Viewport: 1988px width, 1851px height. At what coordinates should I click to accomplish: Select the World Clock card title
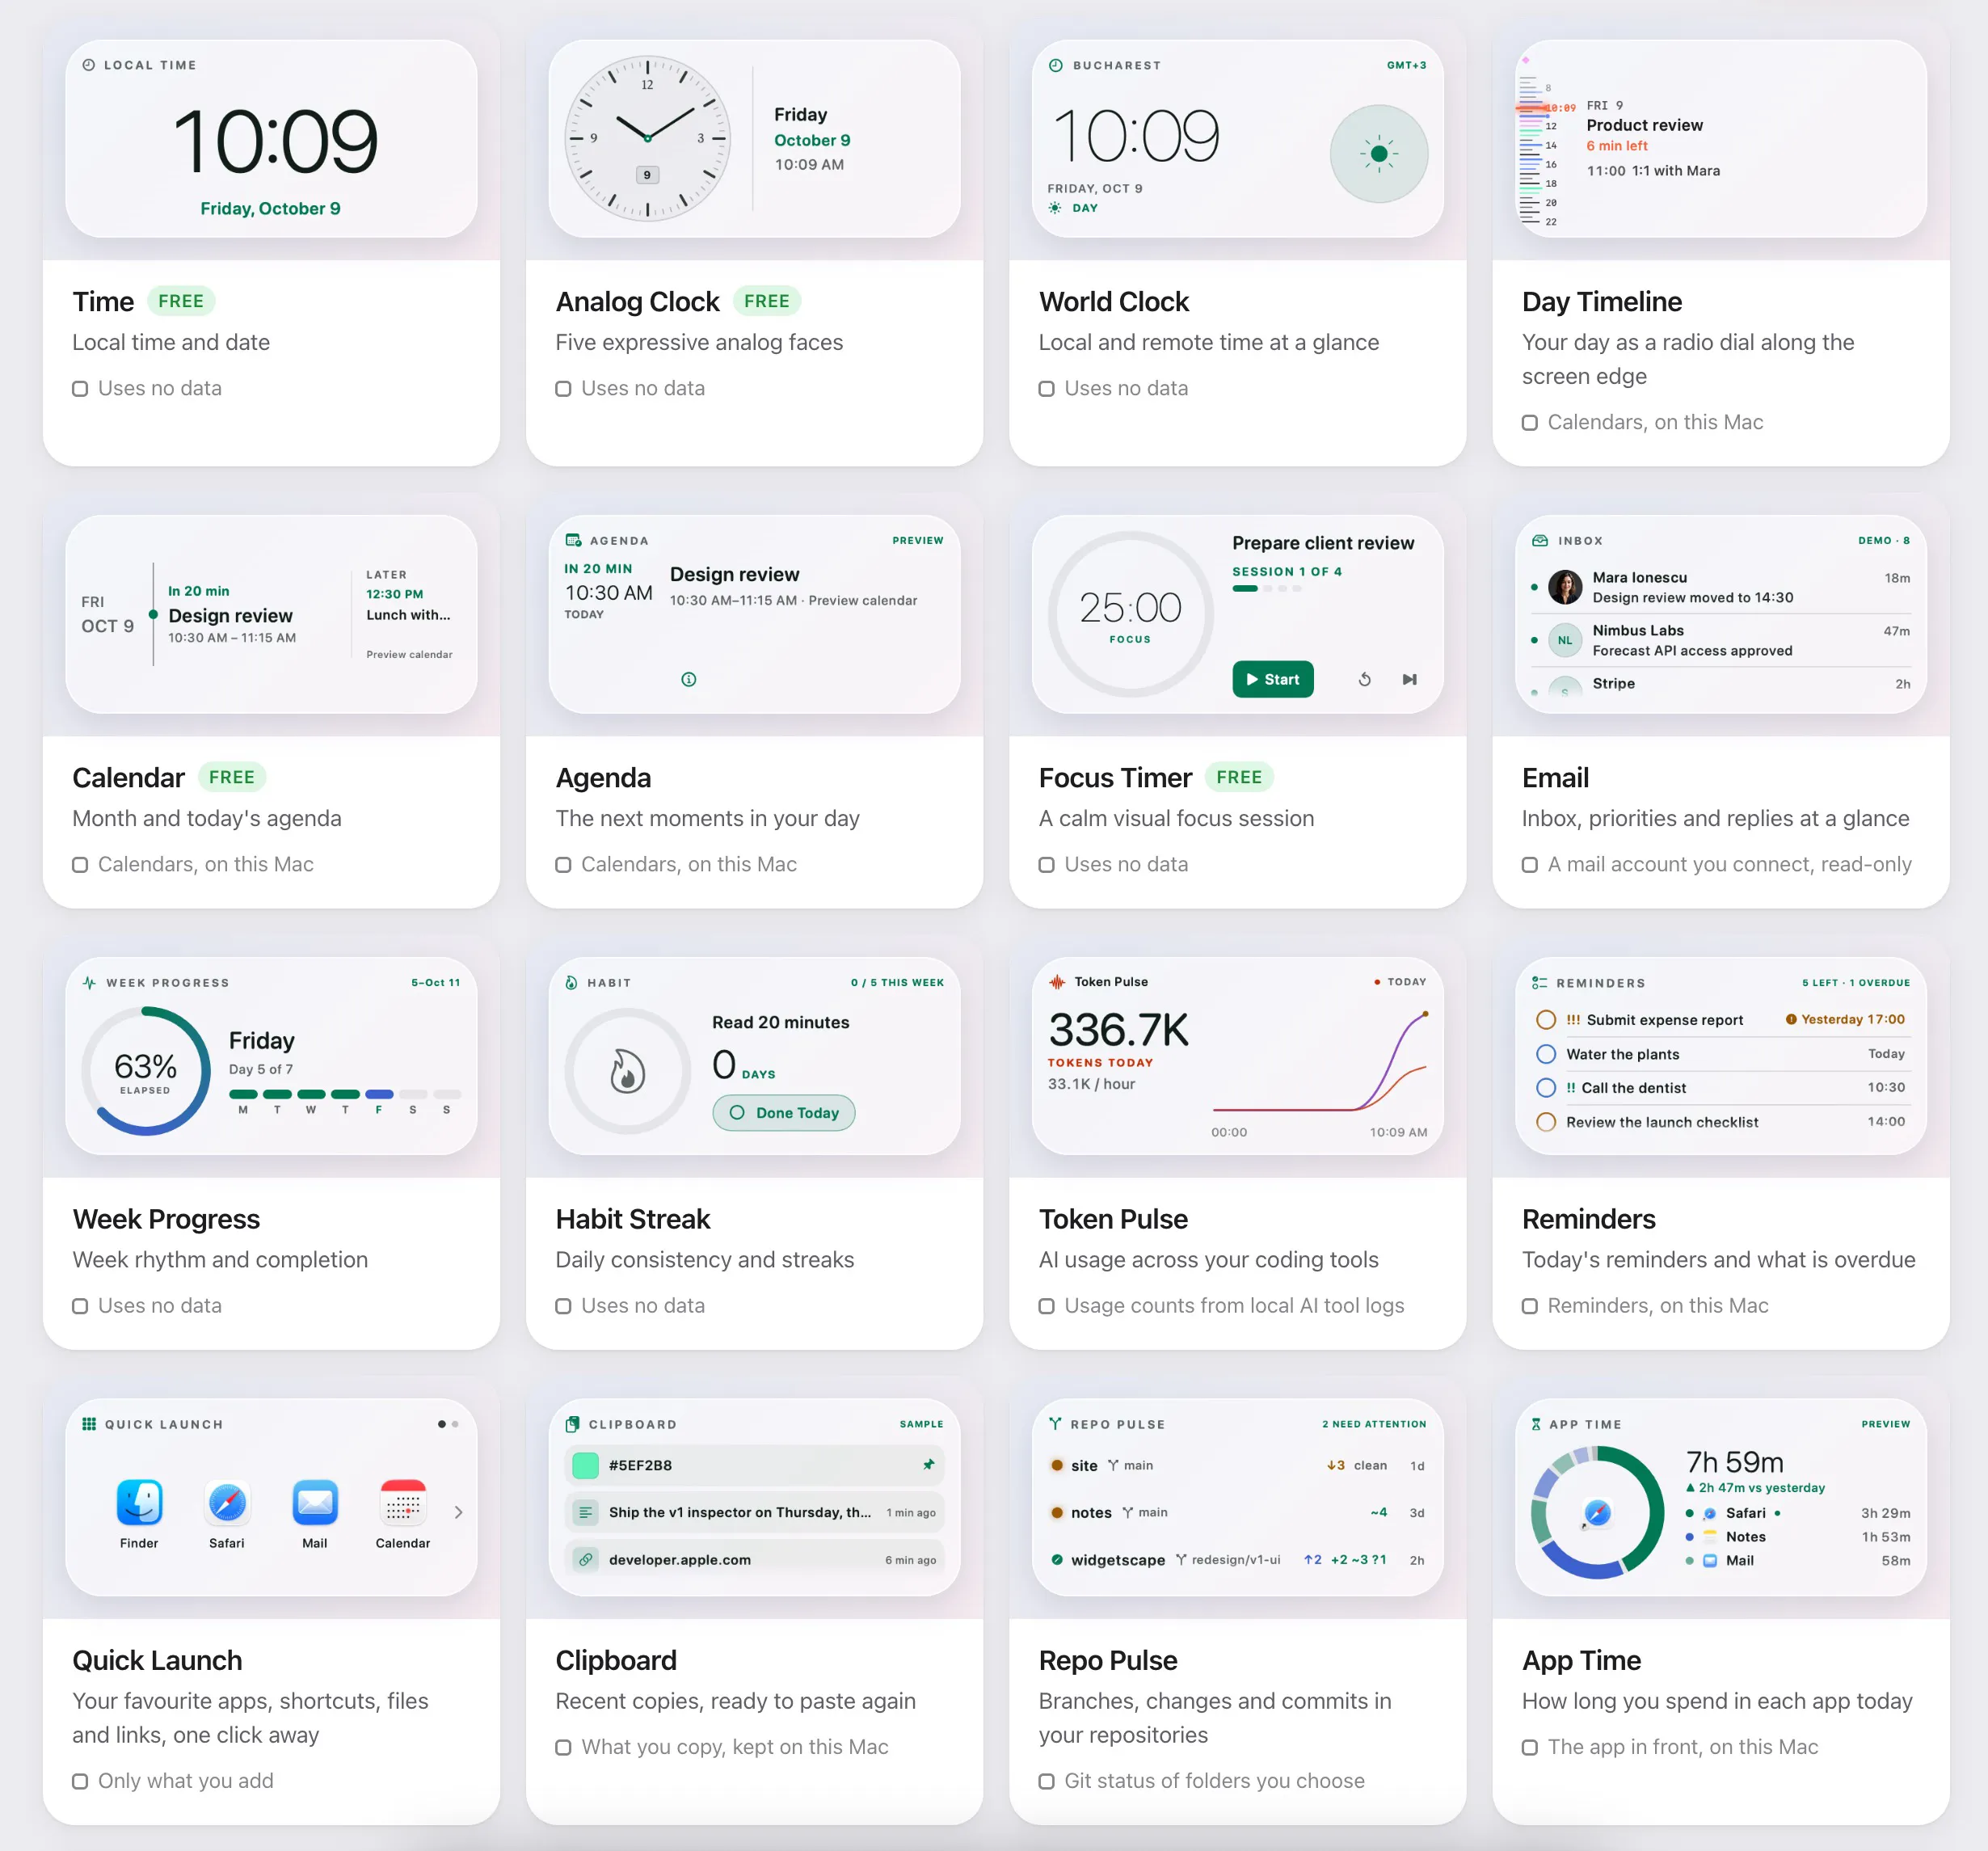point(1113,302)
